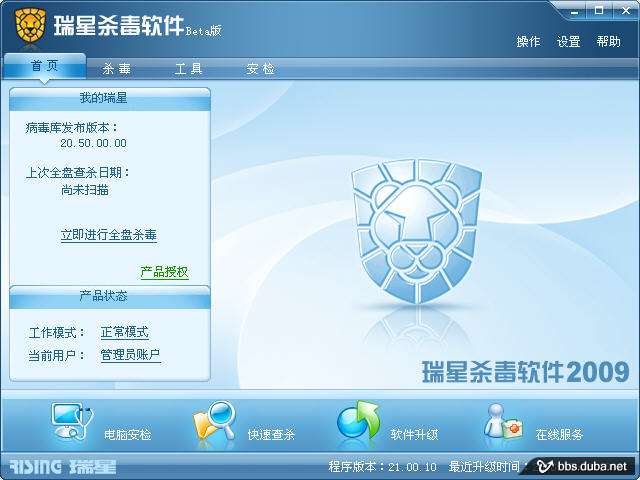Open the 帮助 menu
Viewport: 640px width, 480px height.
click(609, 42)
